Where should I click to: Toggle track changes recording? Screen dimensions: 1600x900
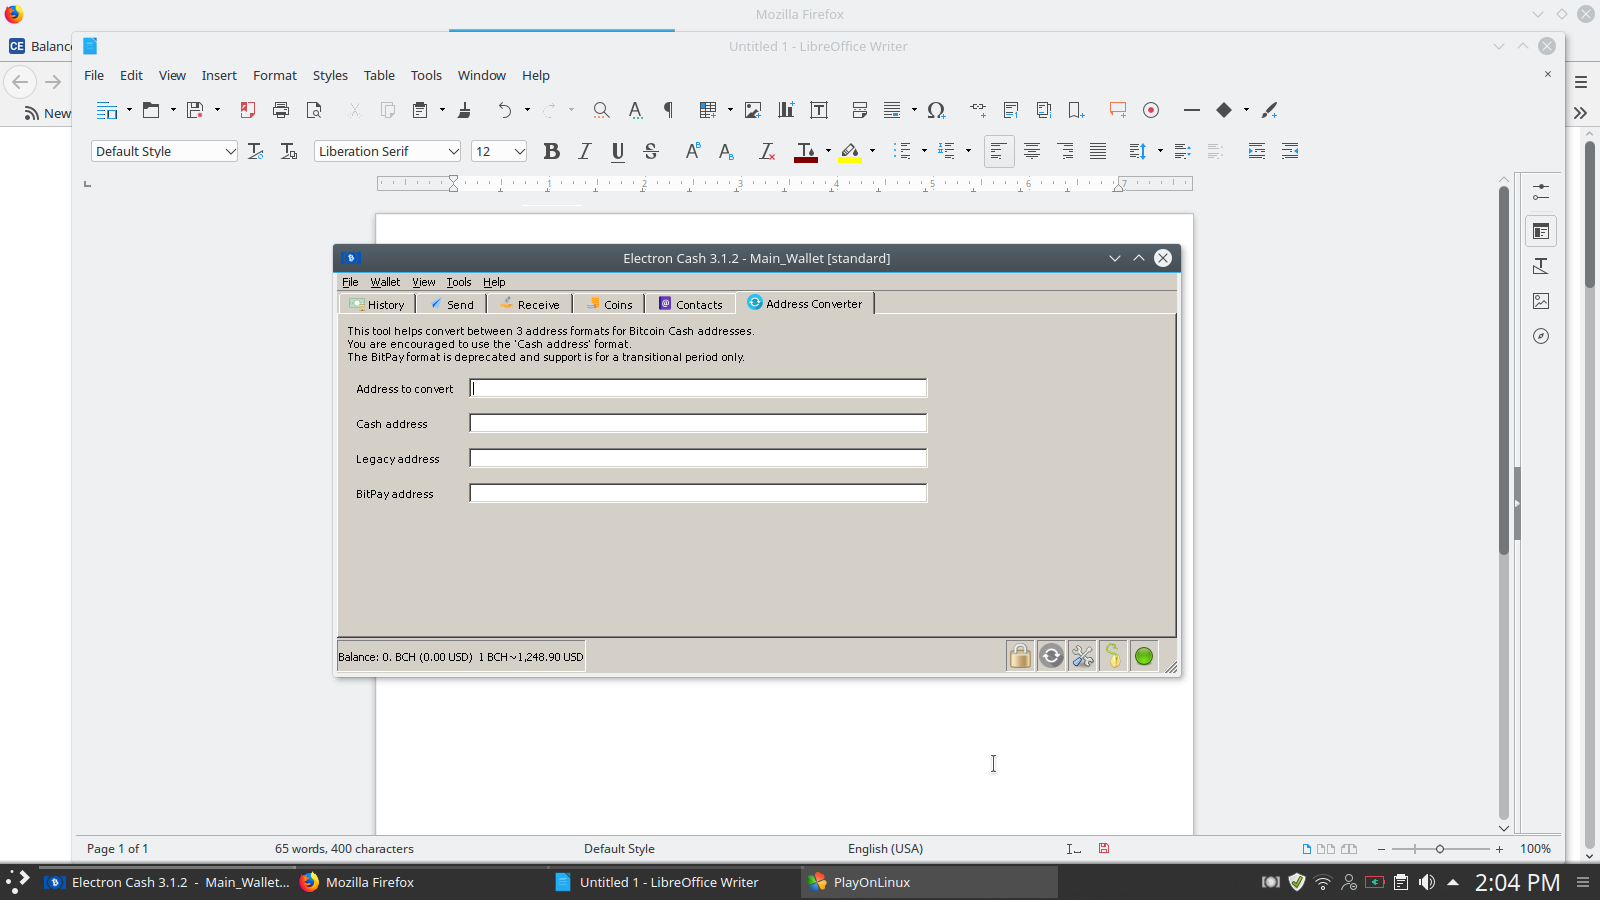(x=1151, y=110)
